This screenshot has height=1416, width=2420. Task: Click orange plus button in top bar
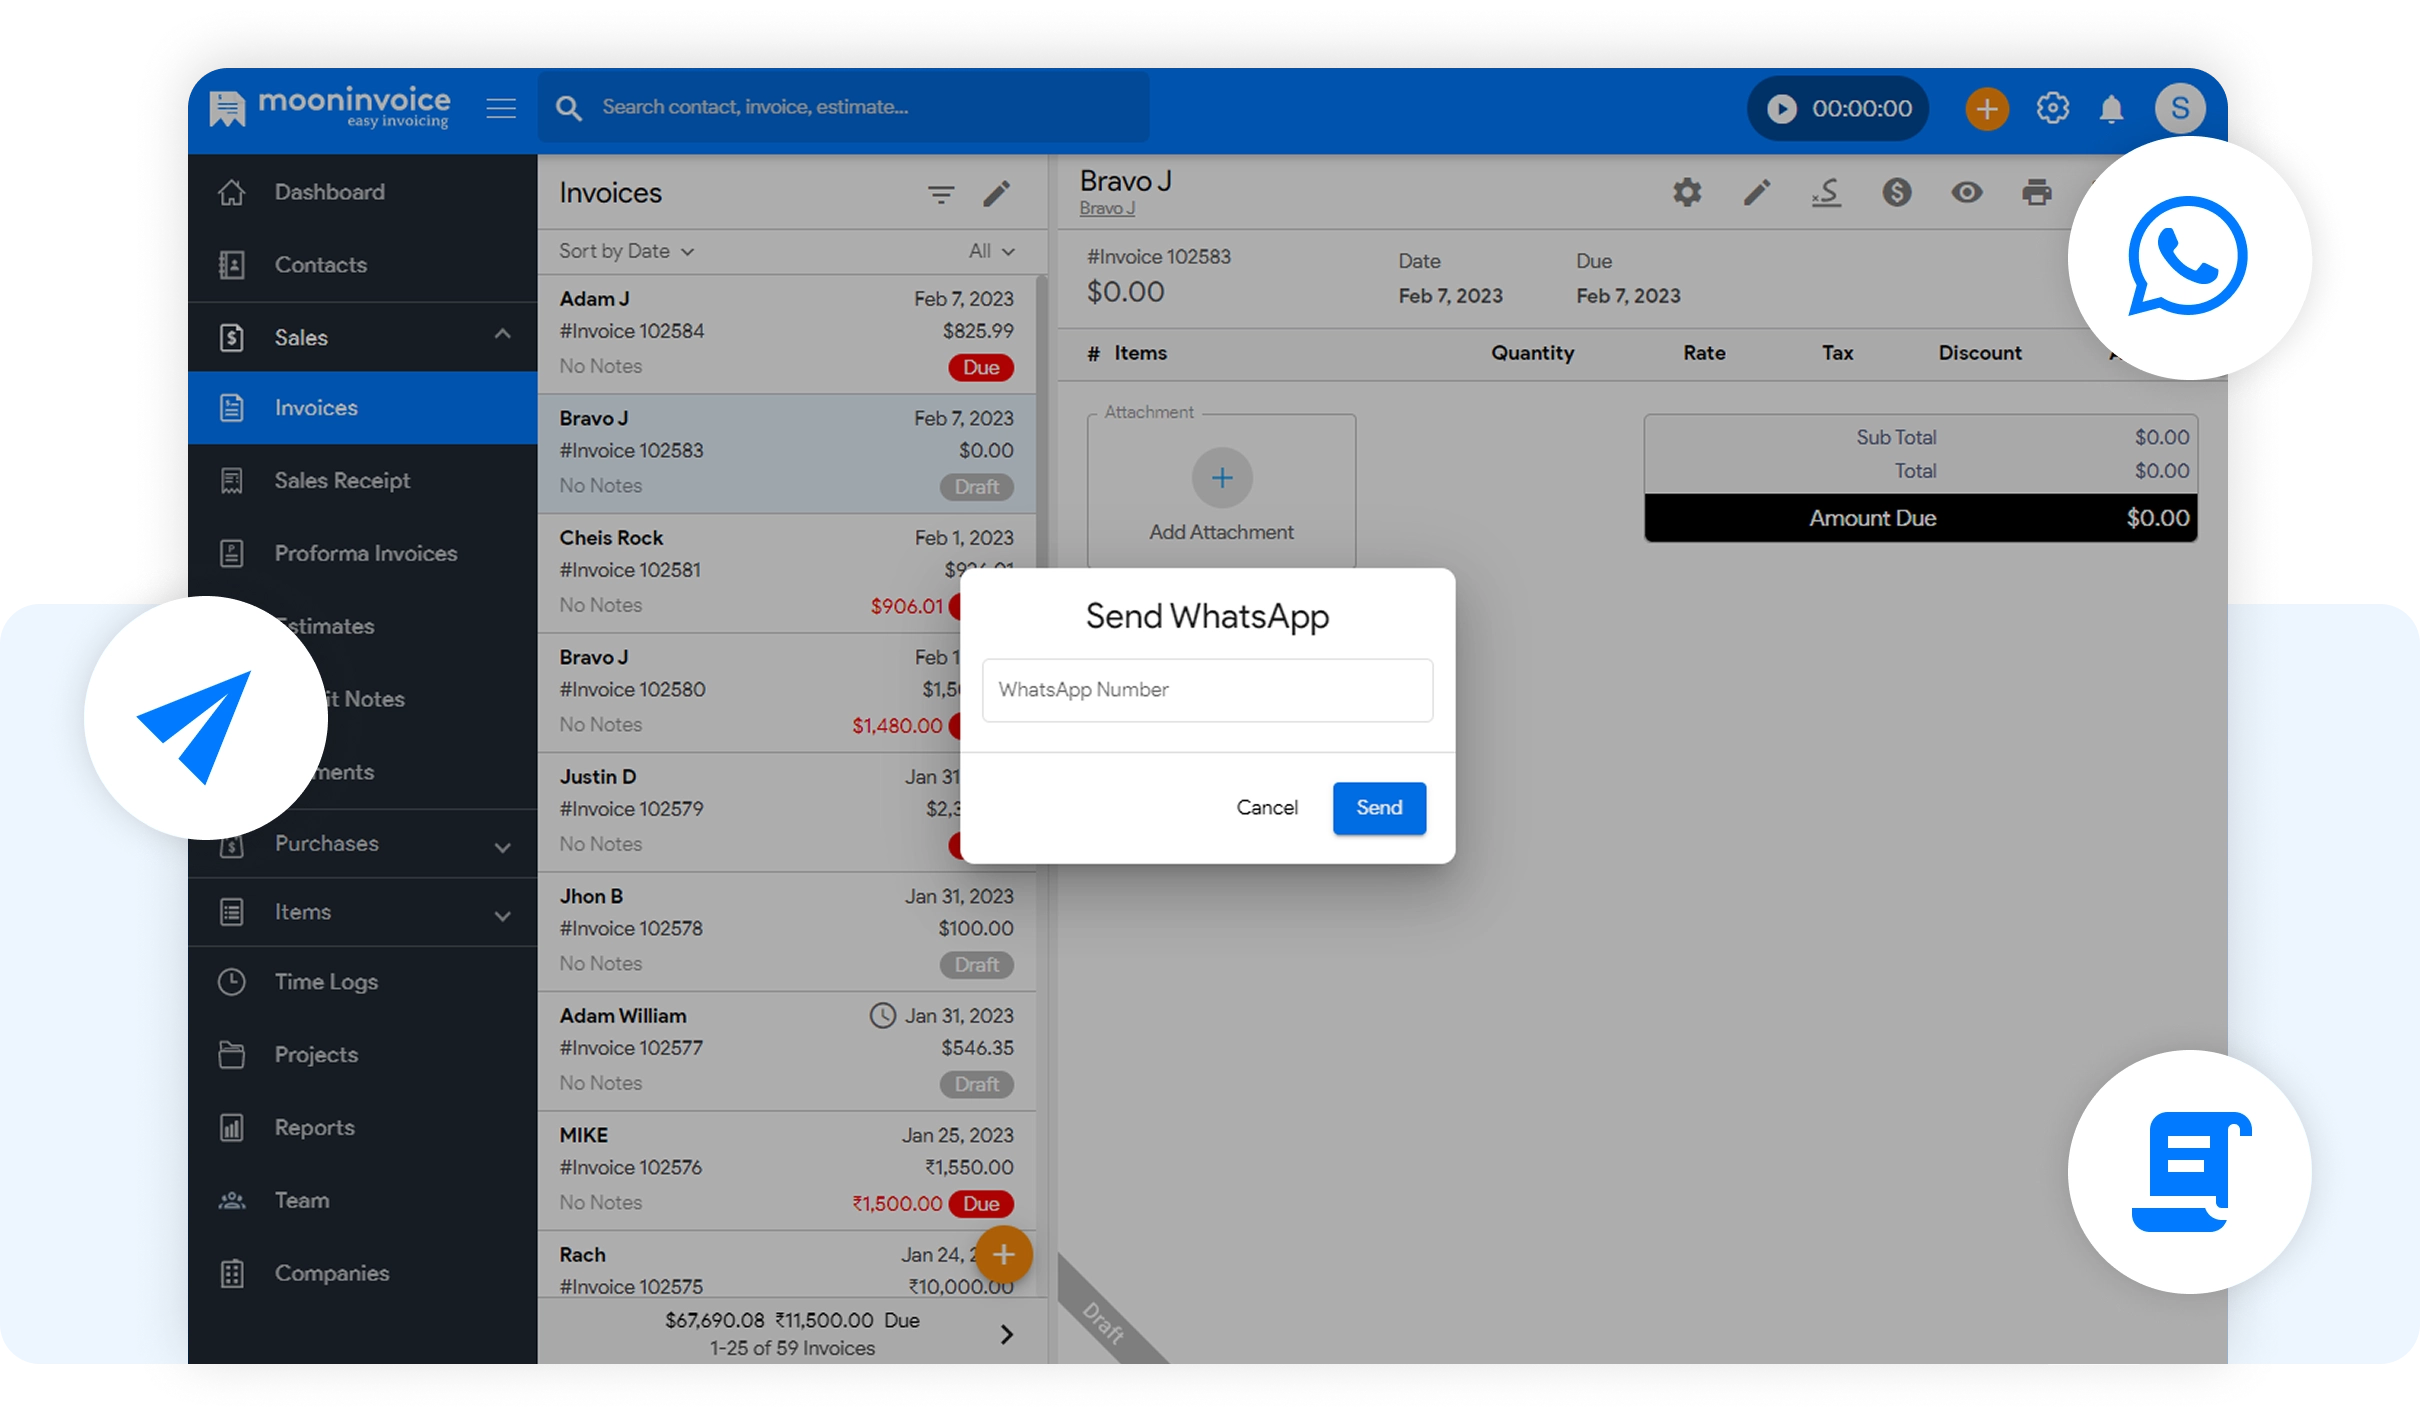click(x=1987, y=108)
